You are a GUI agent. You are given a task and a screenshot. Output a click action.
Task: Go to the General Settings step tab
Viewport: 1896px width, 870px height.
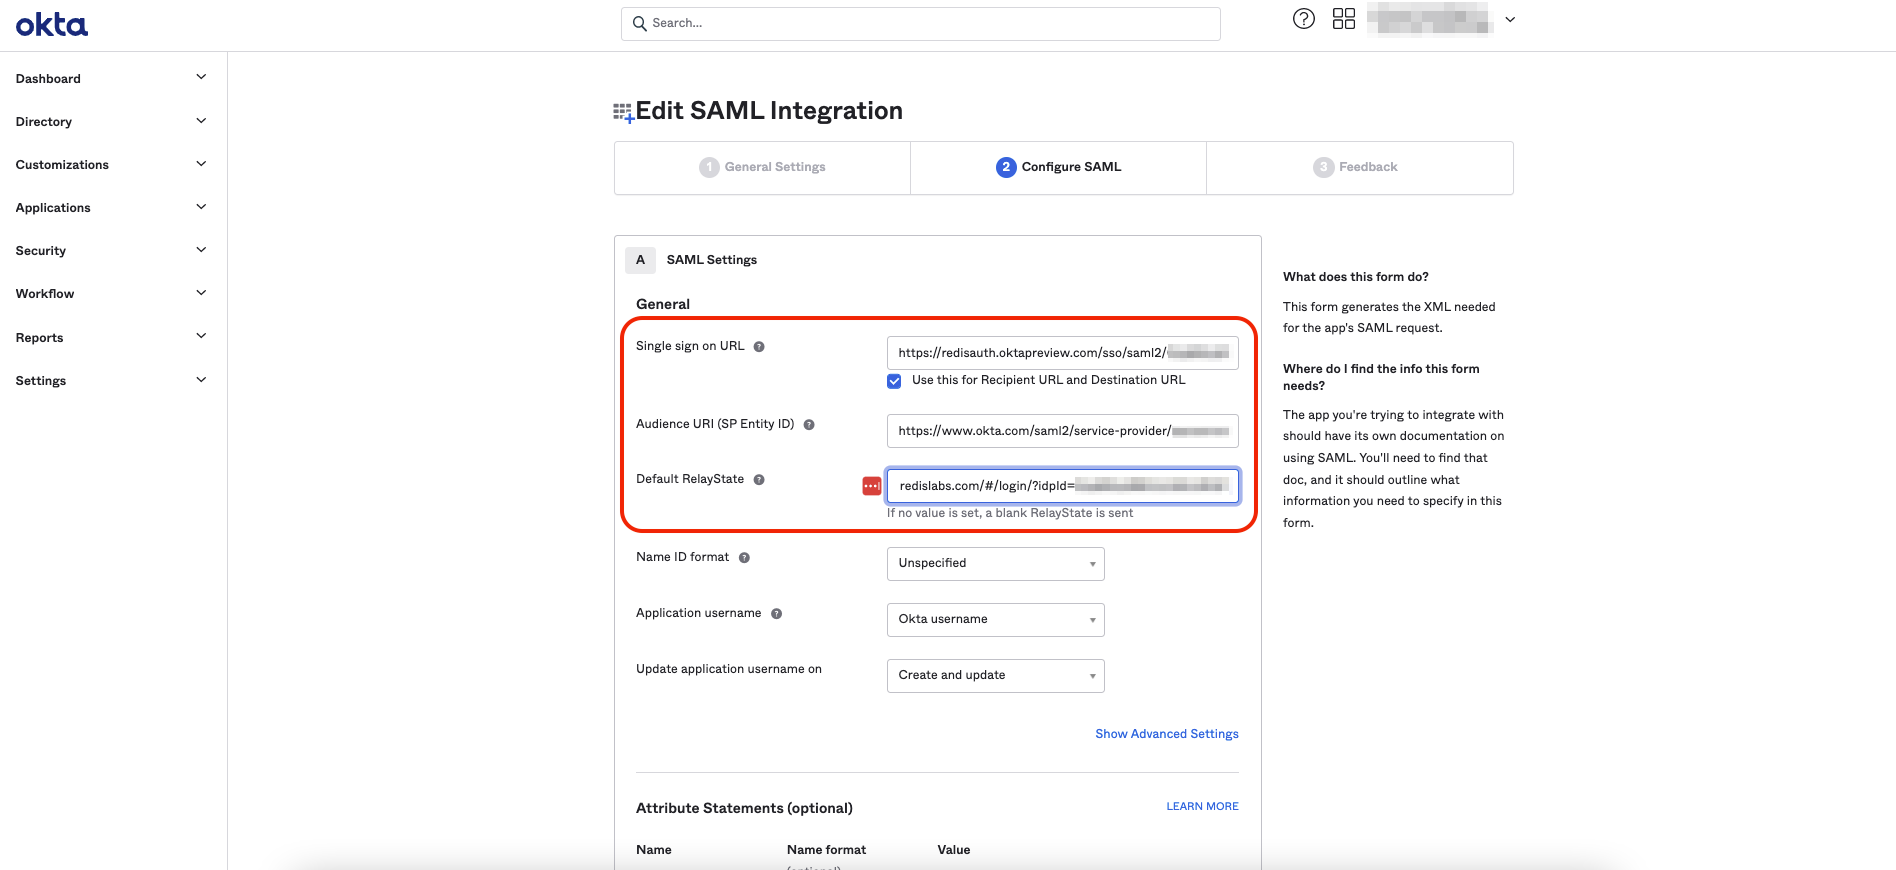763,167
